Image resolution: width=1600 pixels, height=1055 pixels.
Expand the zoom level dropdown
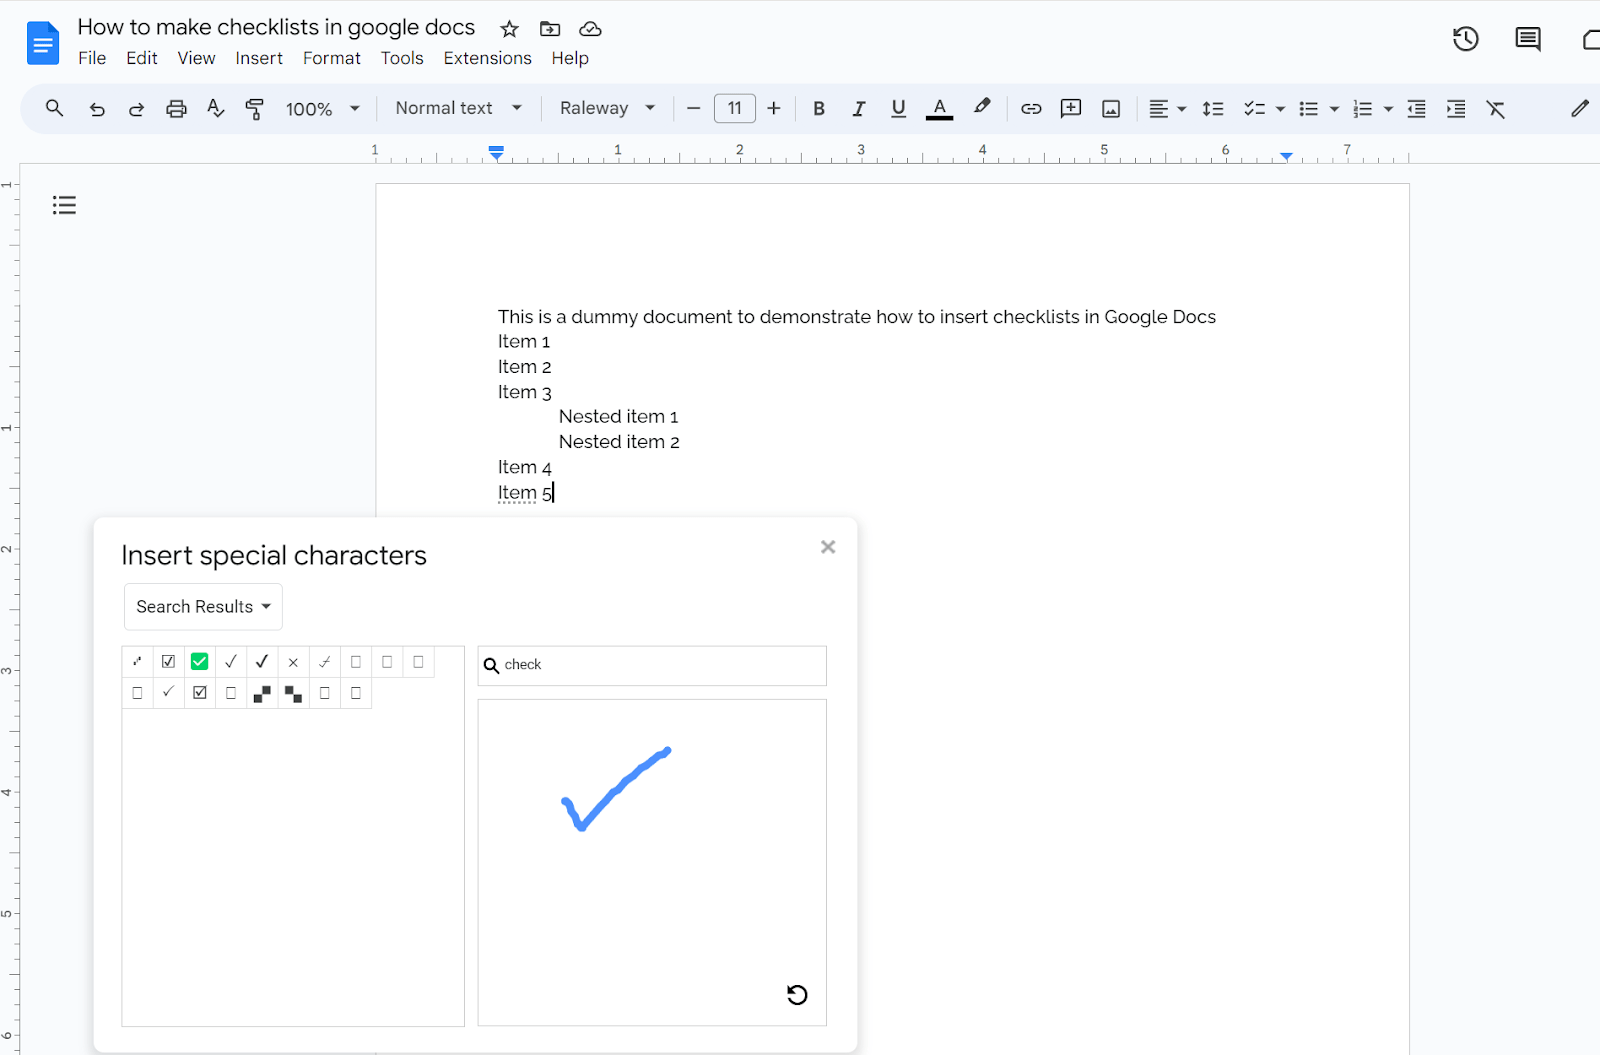click(x=321, y=108)
